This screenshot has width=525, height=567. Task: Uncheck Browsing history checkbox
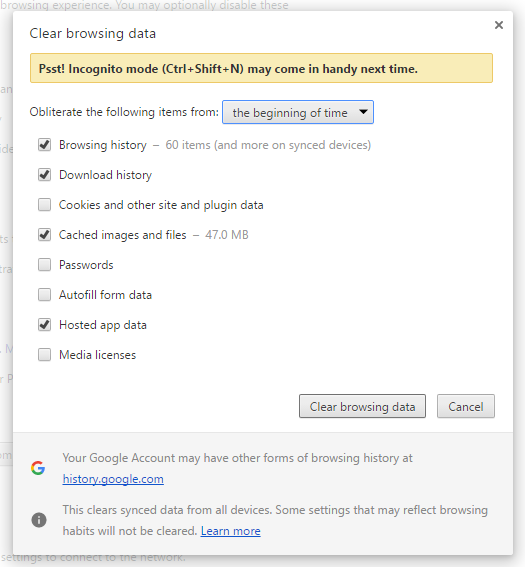44,145
